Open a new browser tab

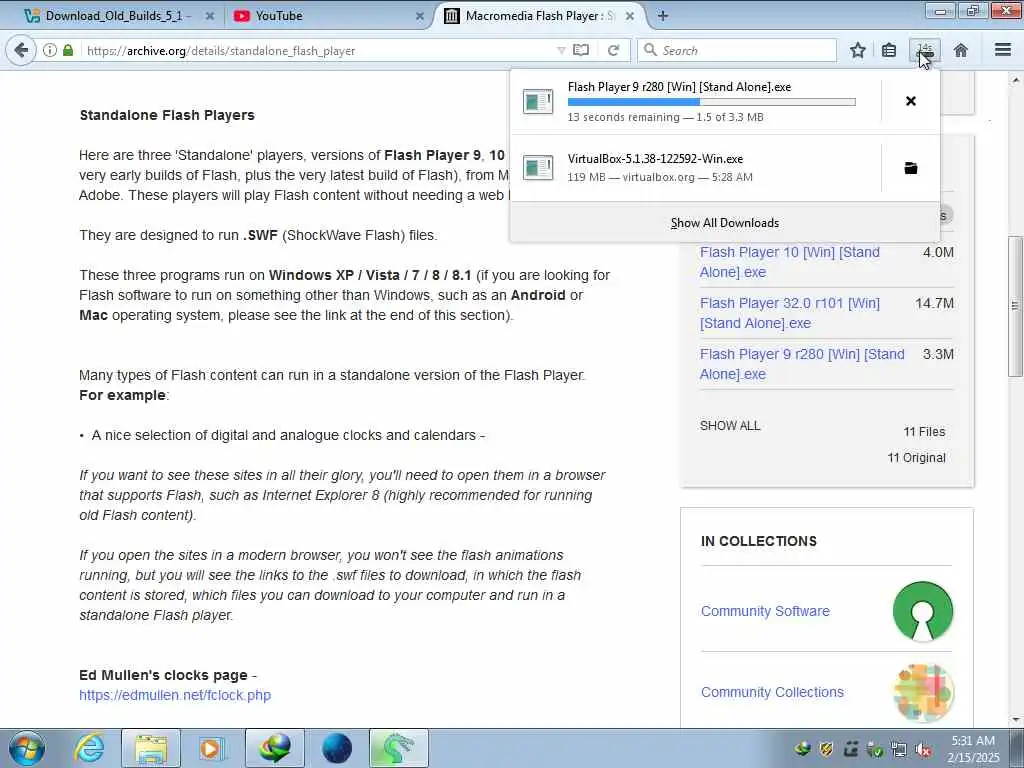(x=662, y=16)
